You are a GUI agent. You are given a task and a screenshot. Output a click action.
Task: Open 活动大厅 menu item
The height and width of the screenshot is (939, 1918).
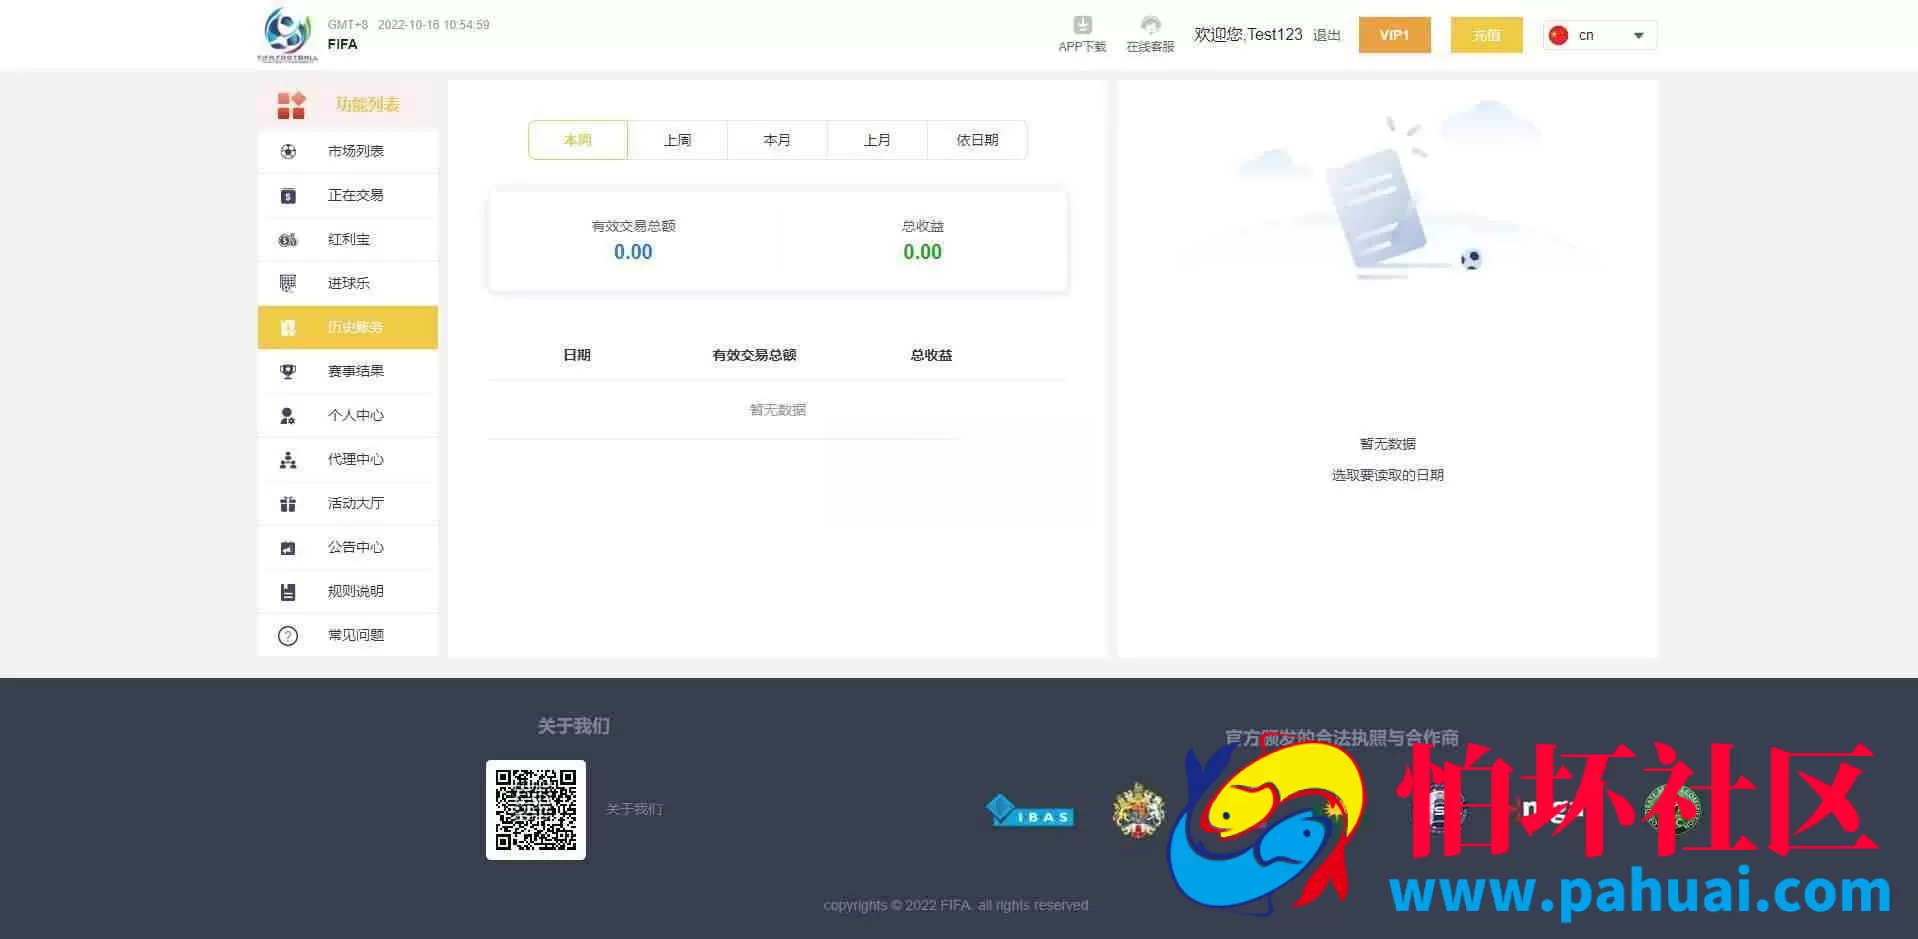[x=348, y=503]
